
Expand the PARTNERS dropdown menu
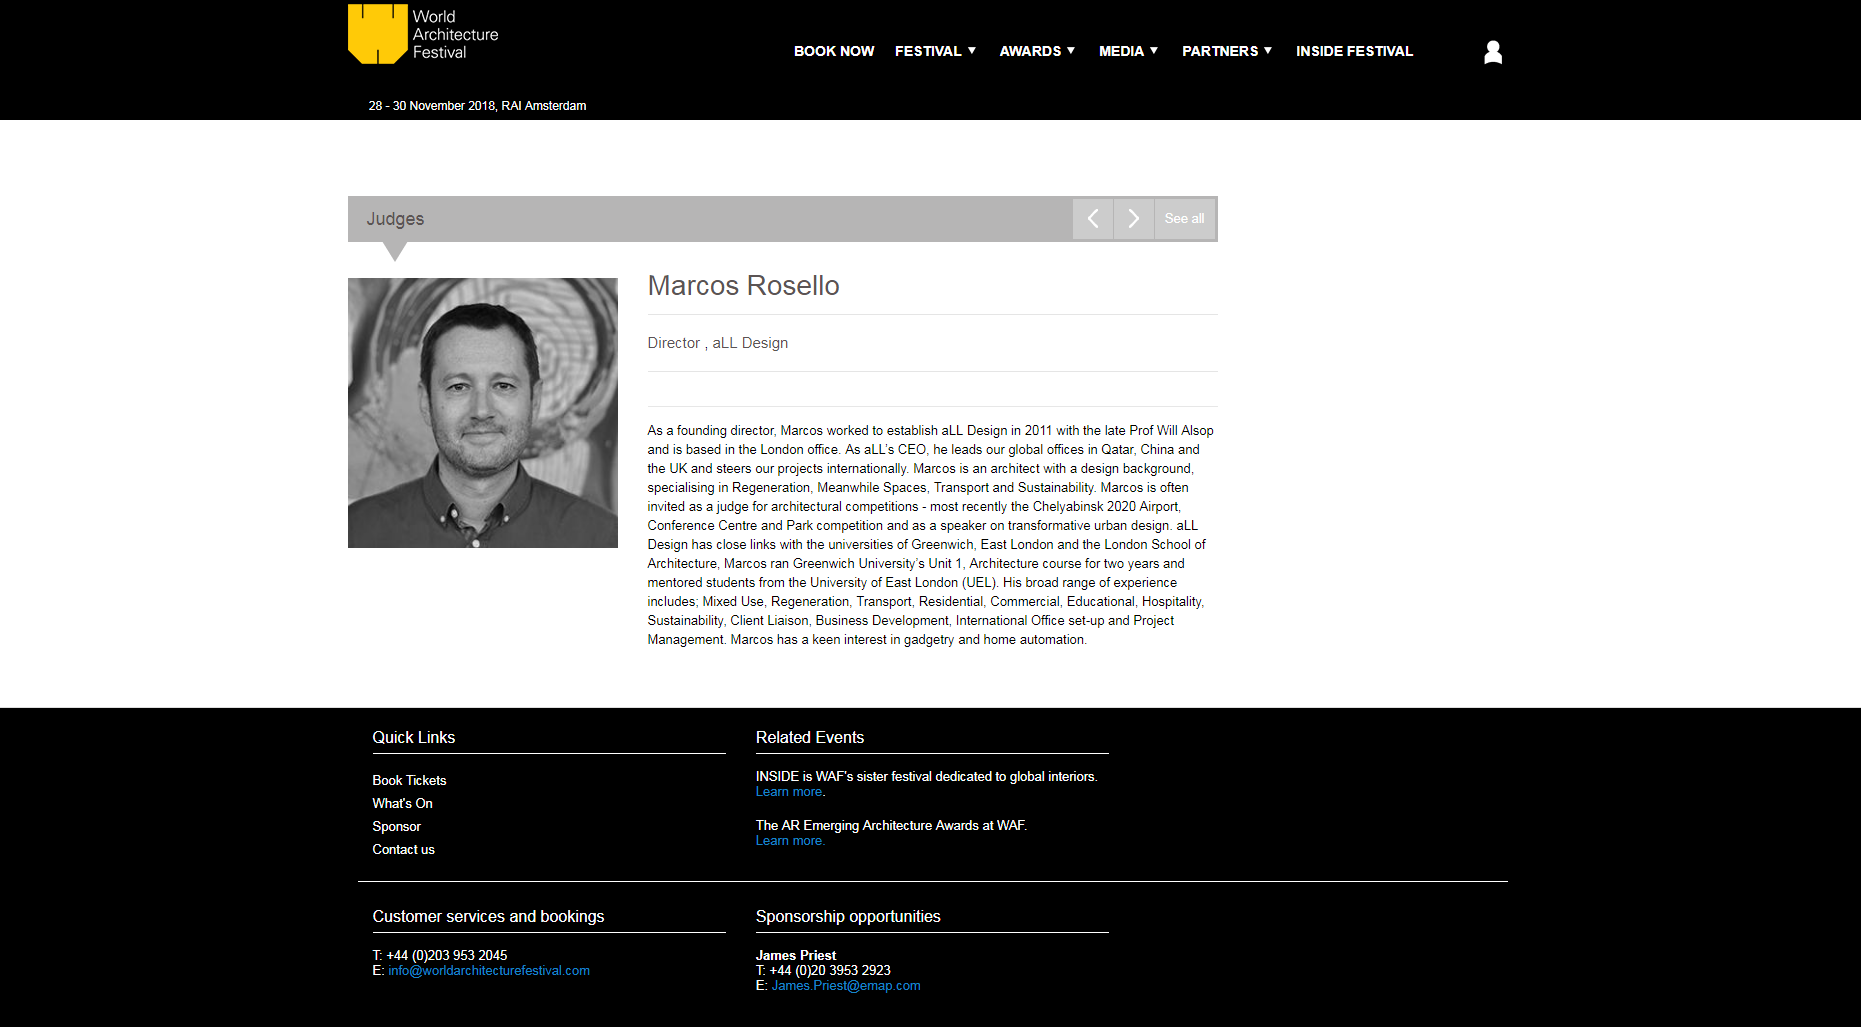(x=1227, y=51)
